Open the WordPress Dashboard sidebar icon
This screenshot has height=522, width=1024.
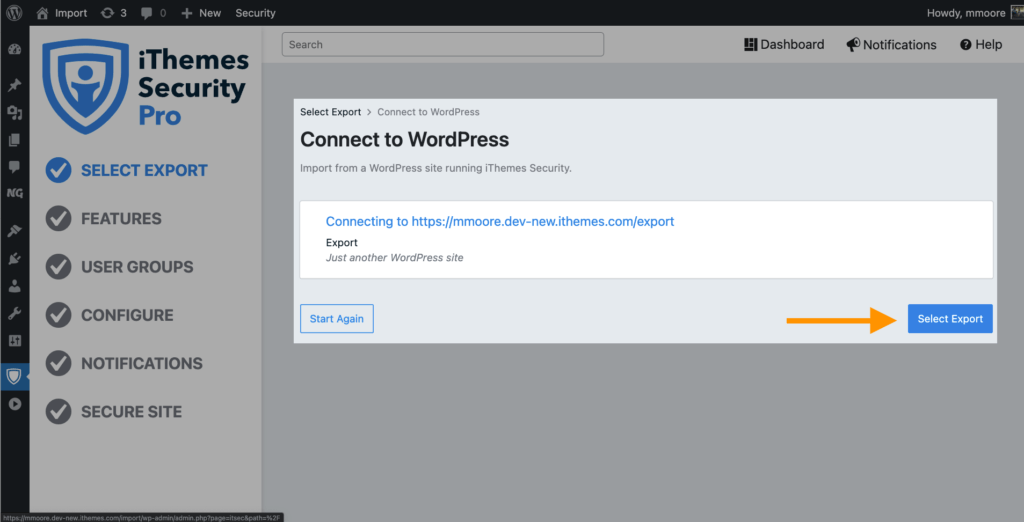click(x=14, y=49)
